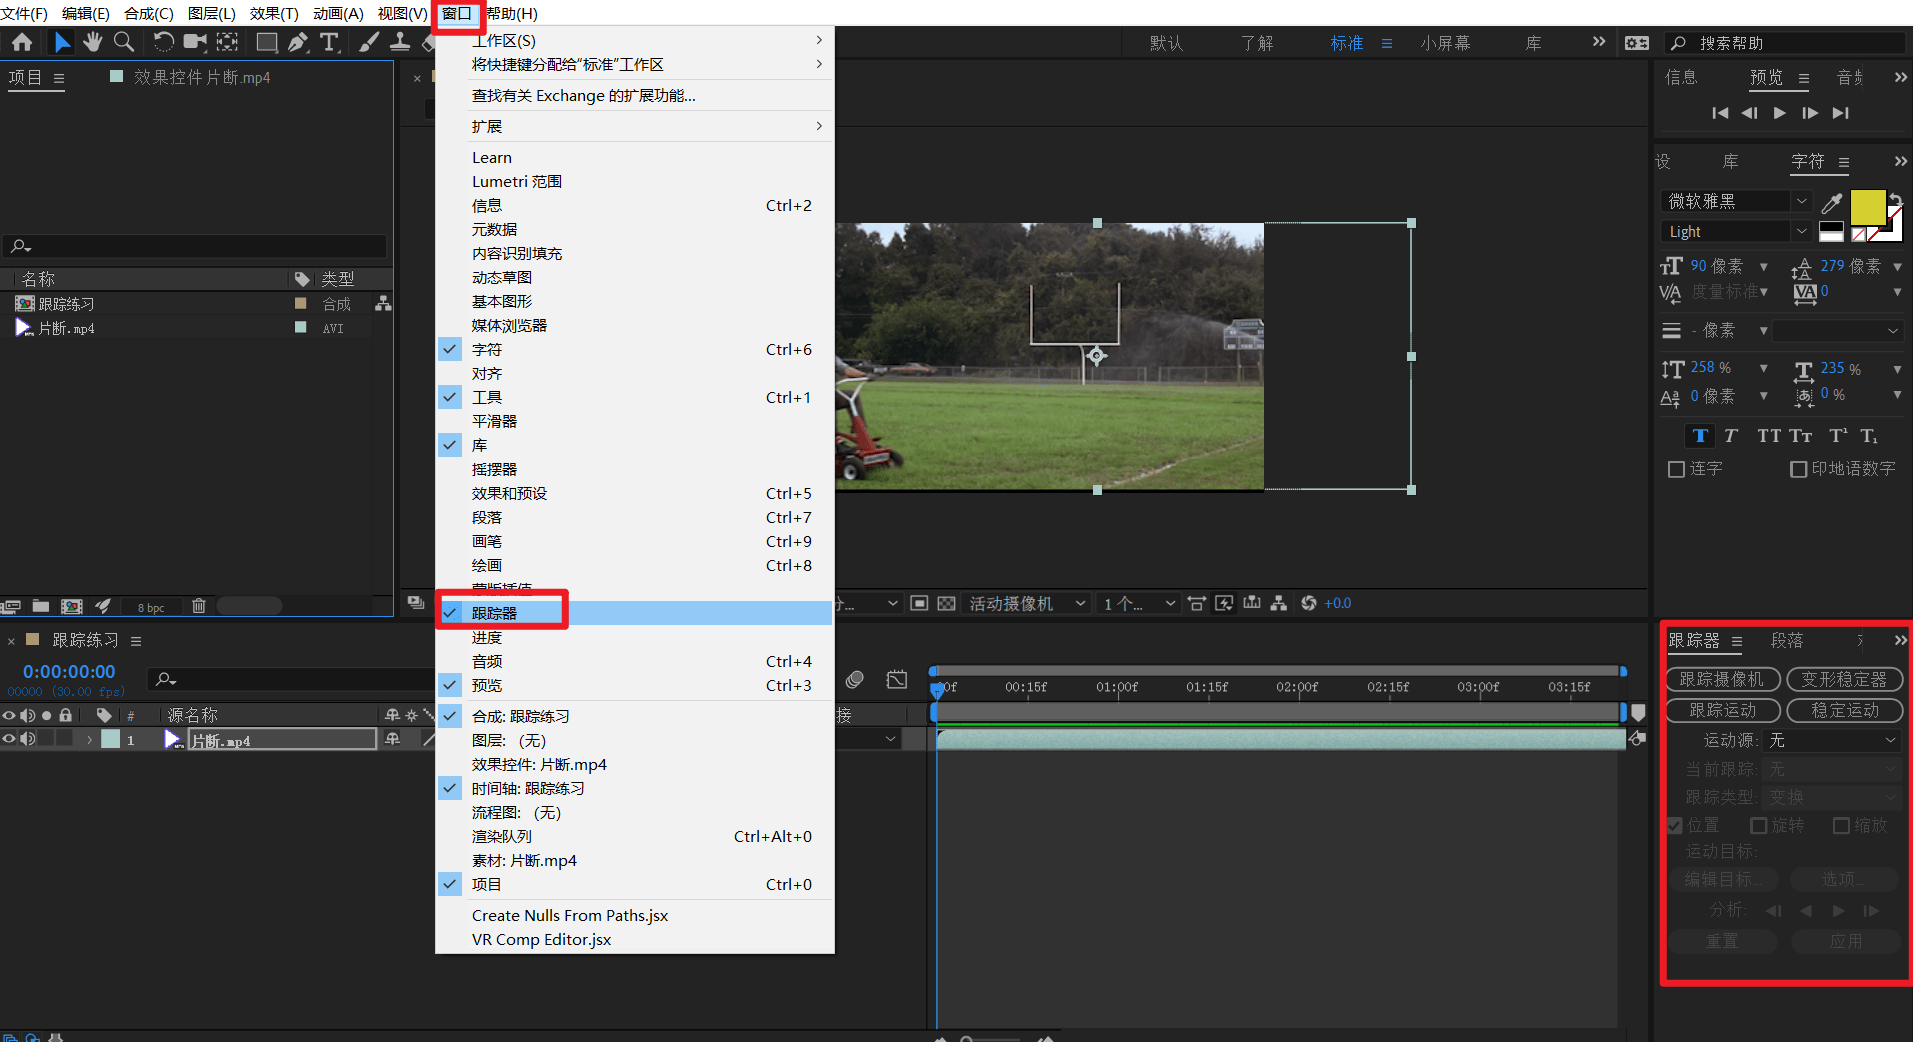This screenshot has width=1913, height=1042.
Task: Open the 运动源 dropdown in Tracker panel
Action: (1831, 740)
